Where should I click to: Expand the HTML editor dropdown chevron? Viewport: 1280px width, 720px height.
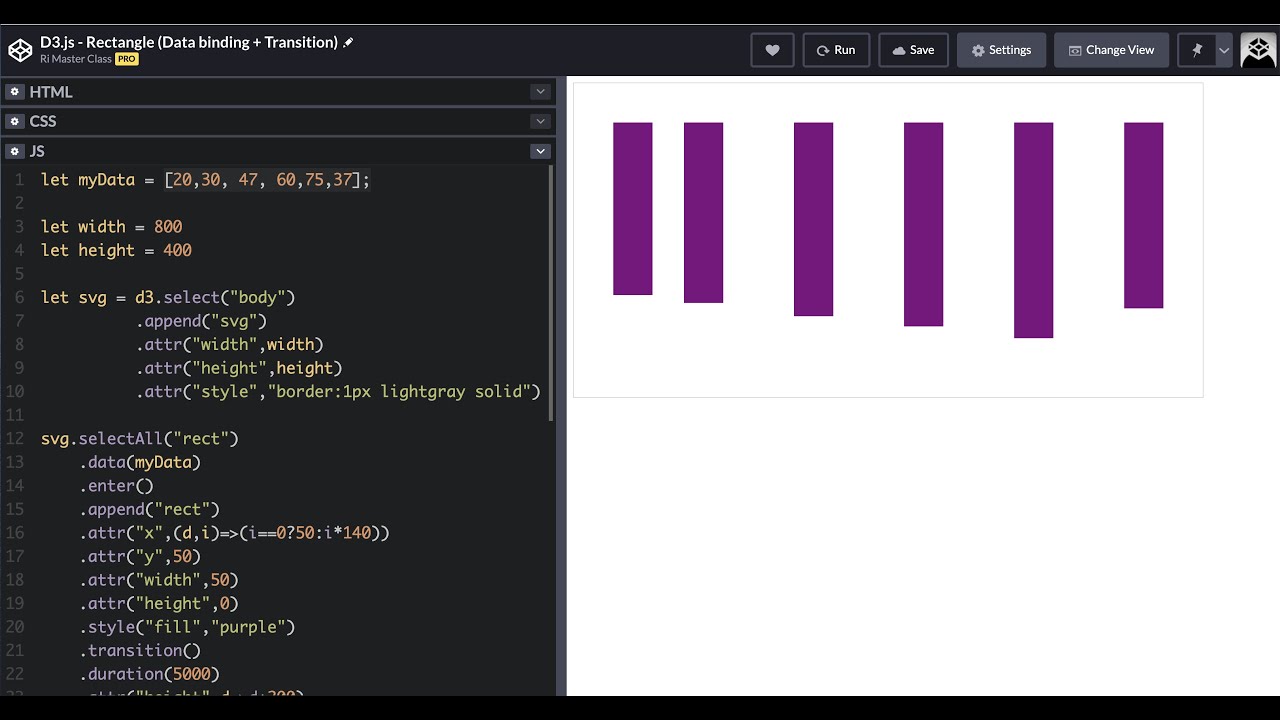(540, 91)
